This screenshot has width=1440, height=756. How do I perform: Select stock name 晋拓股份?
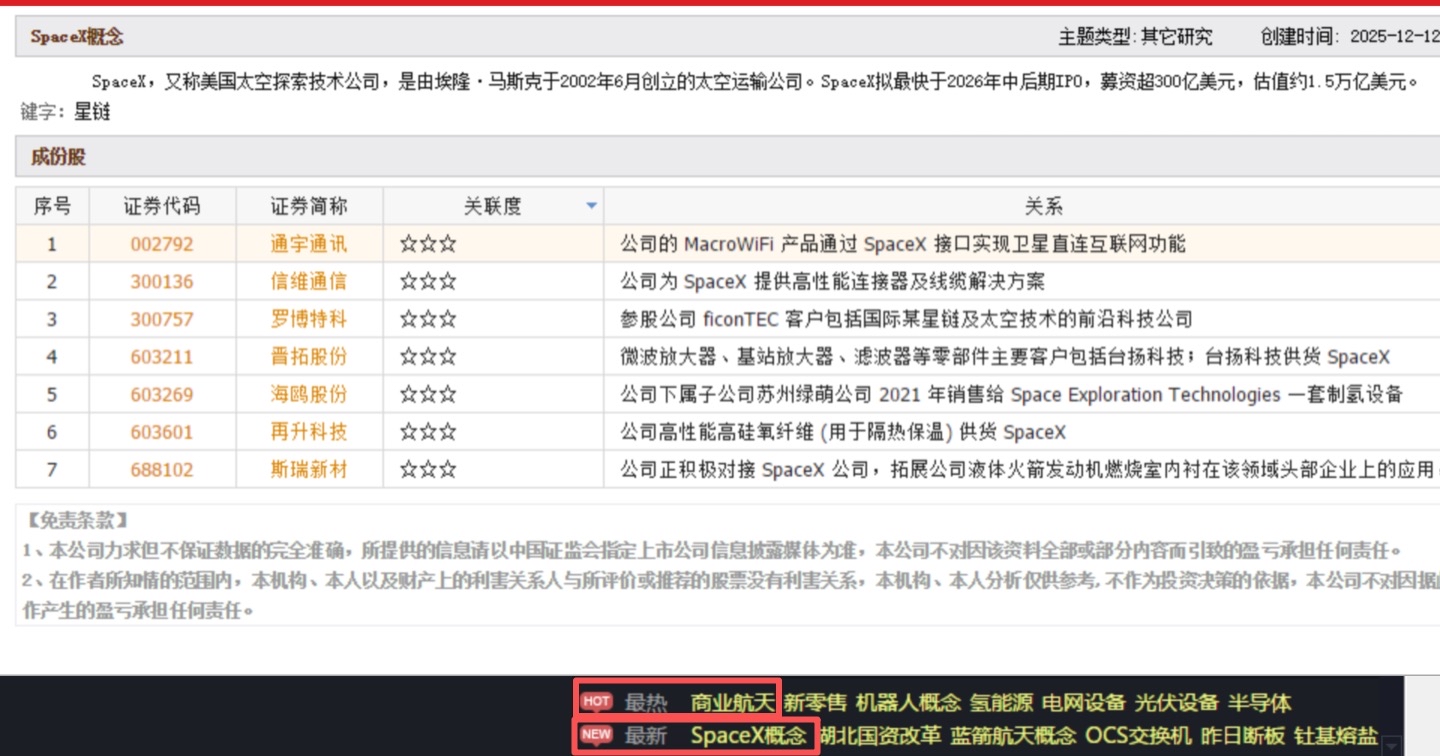click(x=309, y=357)
